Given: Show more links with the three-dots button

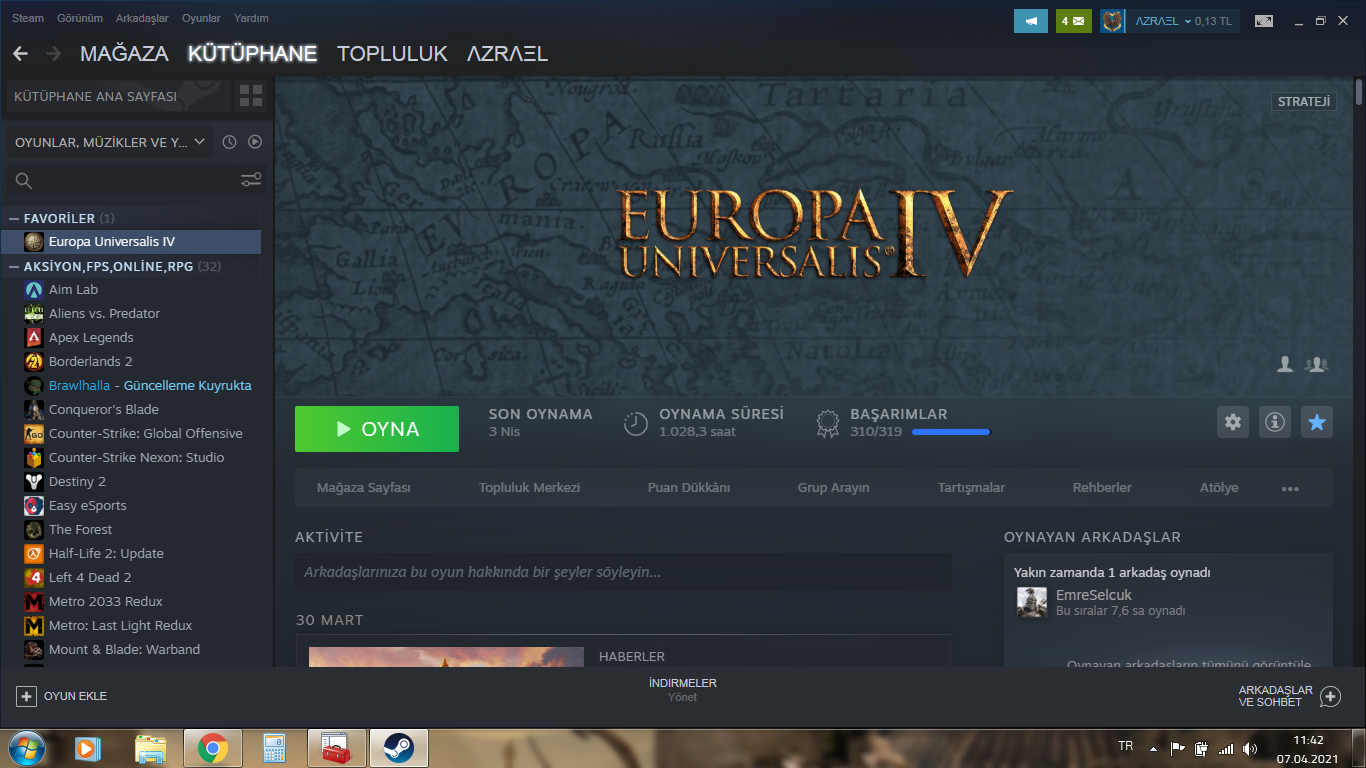Looking at the screenshot, I should (x=1290, y=488).
